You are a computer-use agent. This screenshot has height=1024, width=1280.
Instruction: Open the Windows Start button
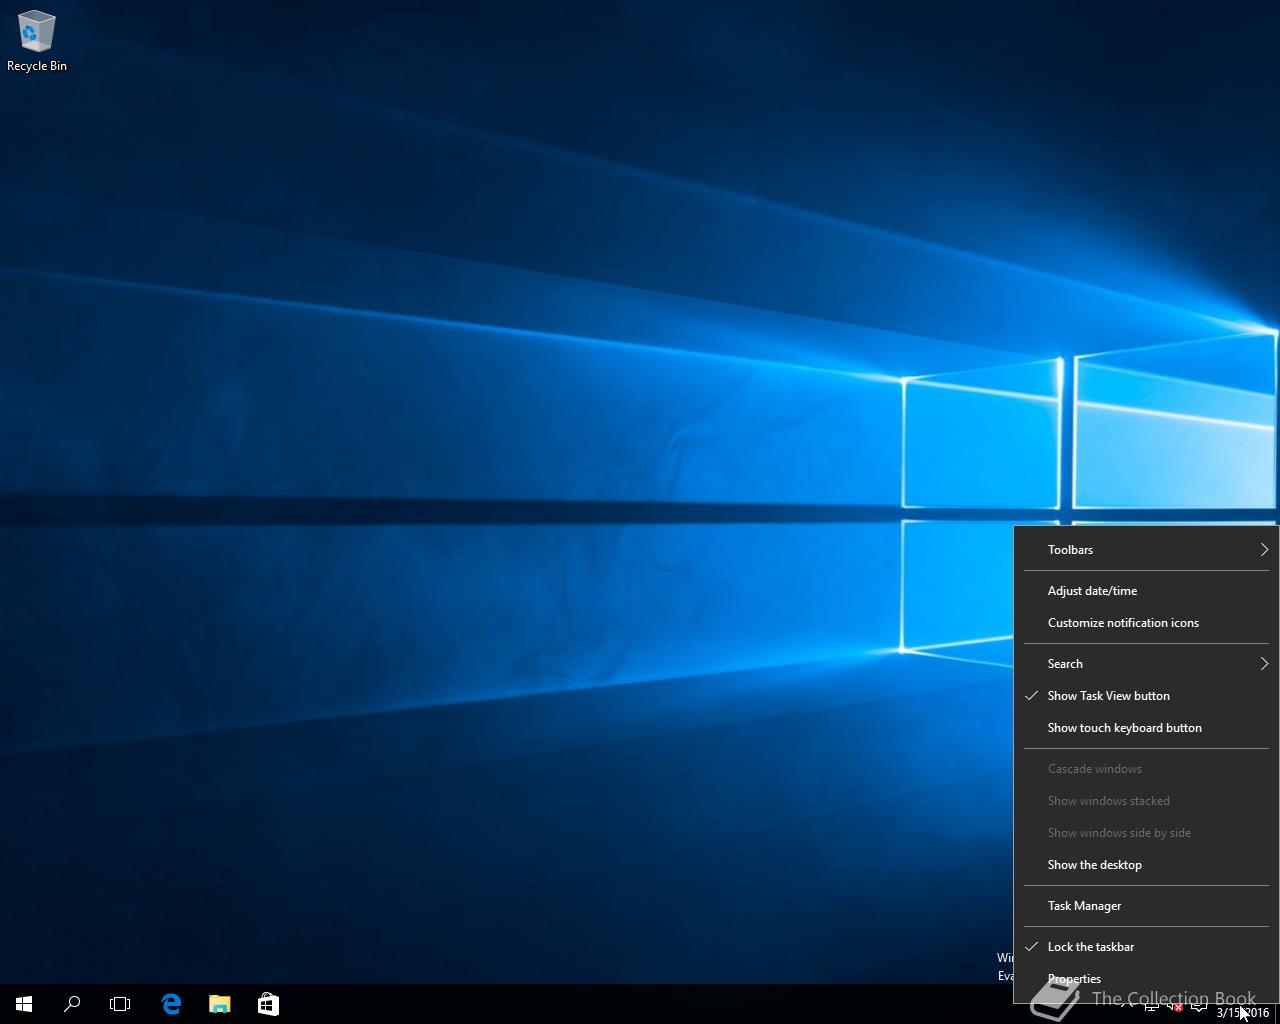(24, 1004)
